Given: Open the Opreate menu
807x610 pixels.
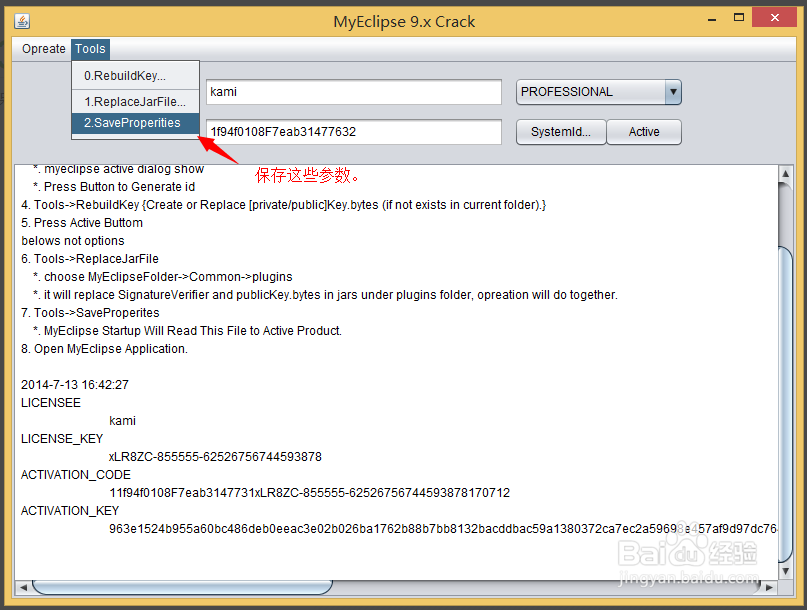Looking at the screenshot, I should click(x=44, y=49).
